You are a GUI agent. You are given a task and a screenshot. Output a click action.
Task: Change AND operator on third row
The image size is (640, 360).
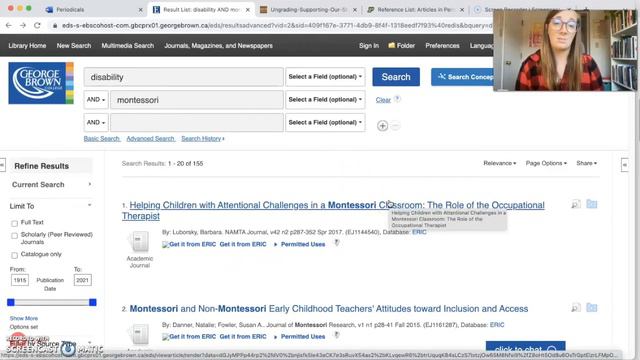coord(96,122)
